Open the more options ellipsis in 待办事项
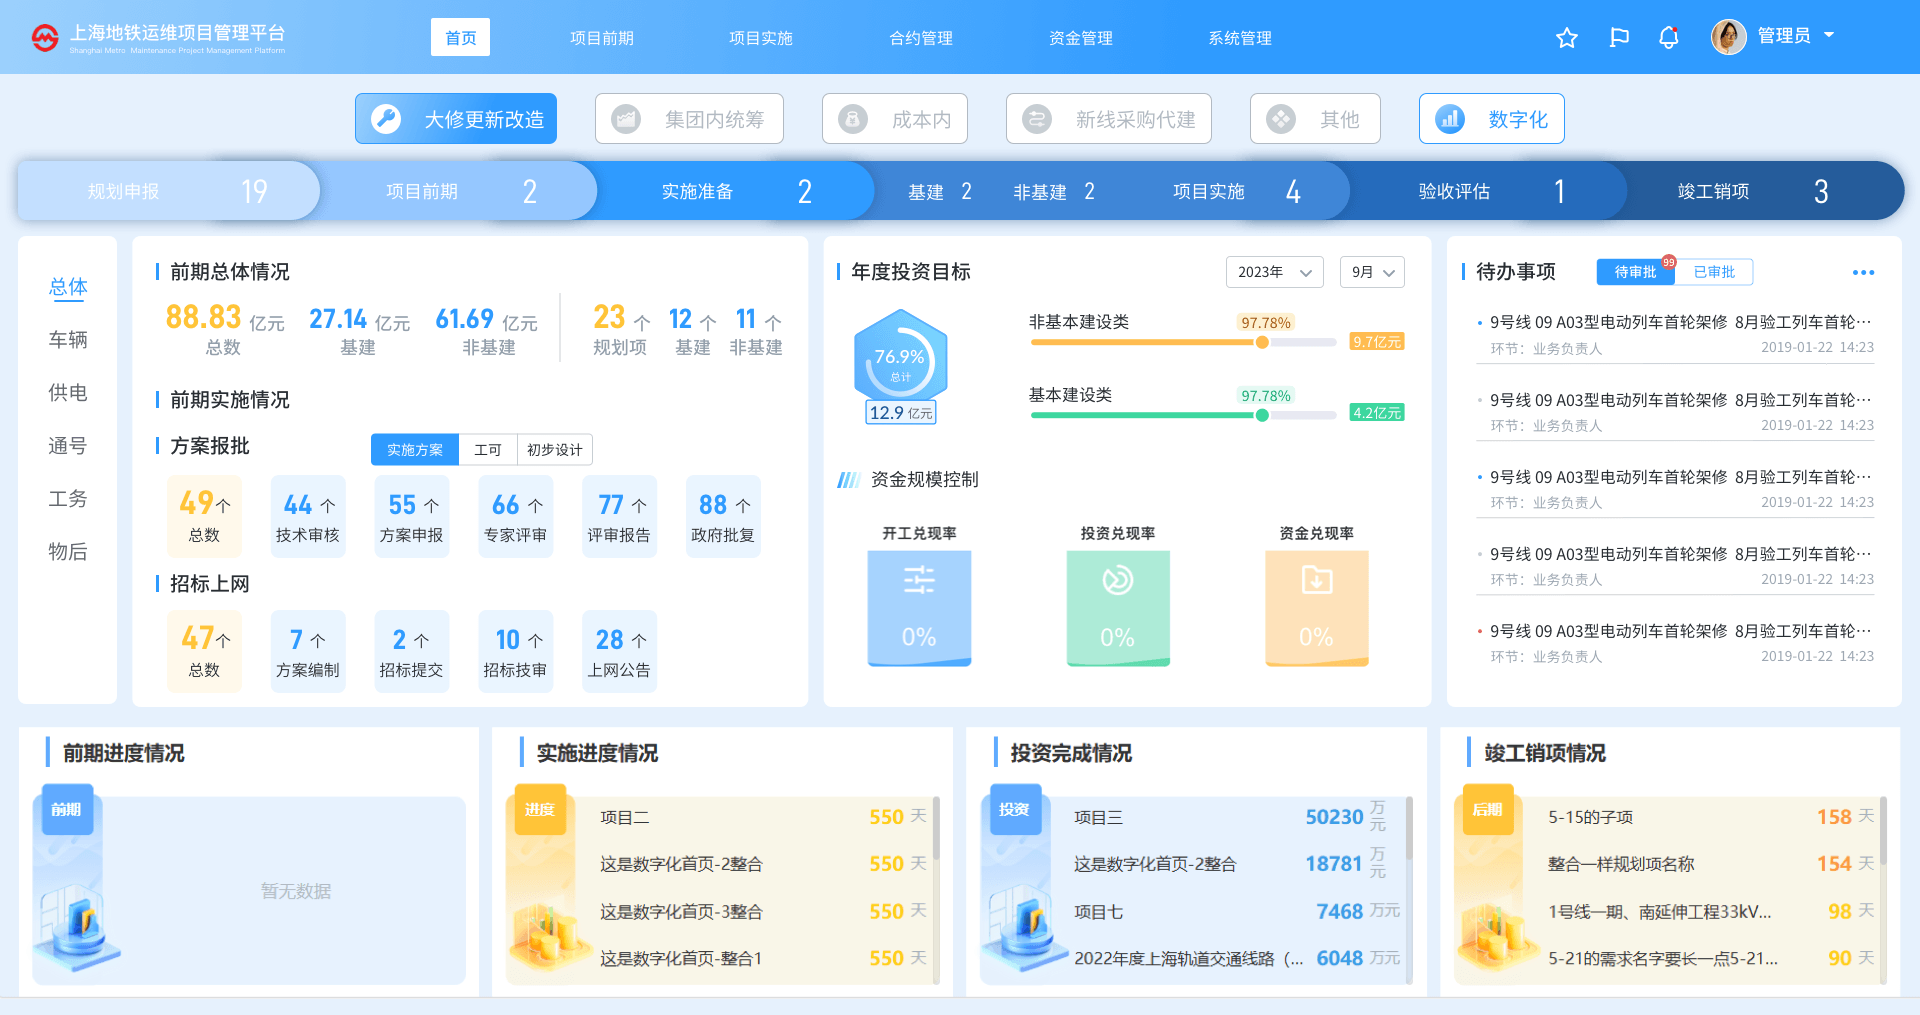The image size is (1920, 1015). coord(1863,272)
